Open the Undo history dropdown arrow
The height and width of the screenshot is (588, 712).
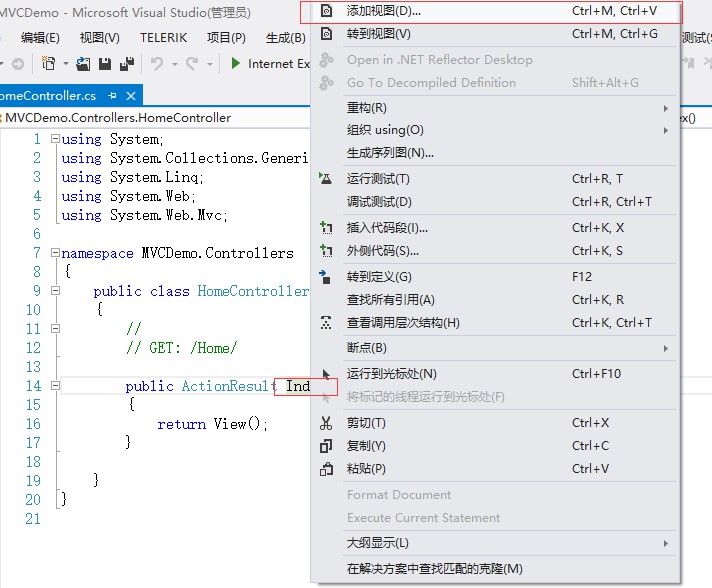(175, 64)
